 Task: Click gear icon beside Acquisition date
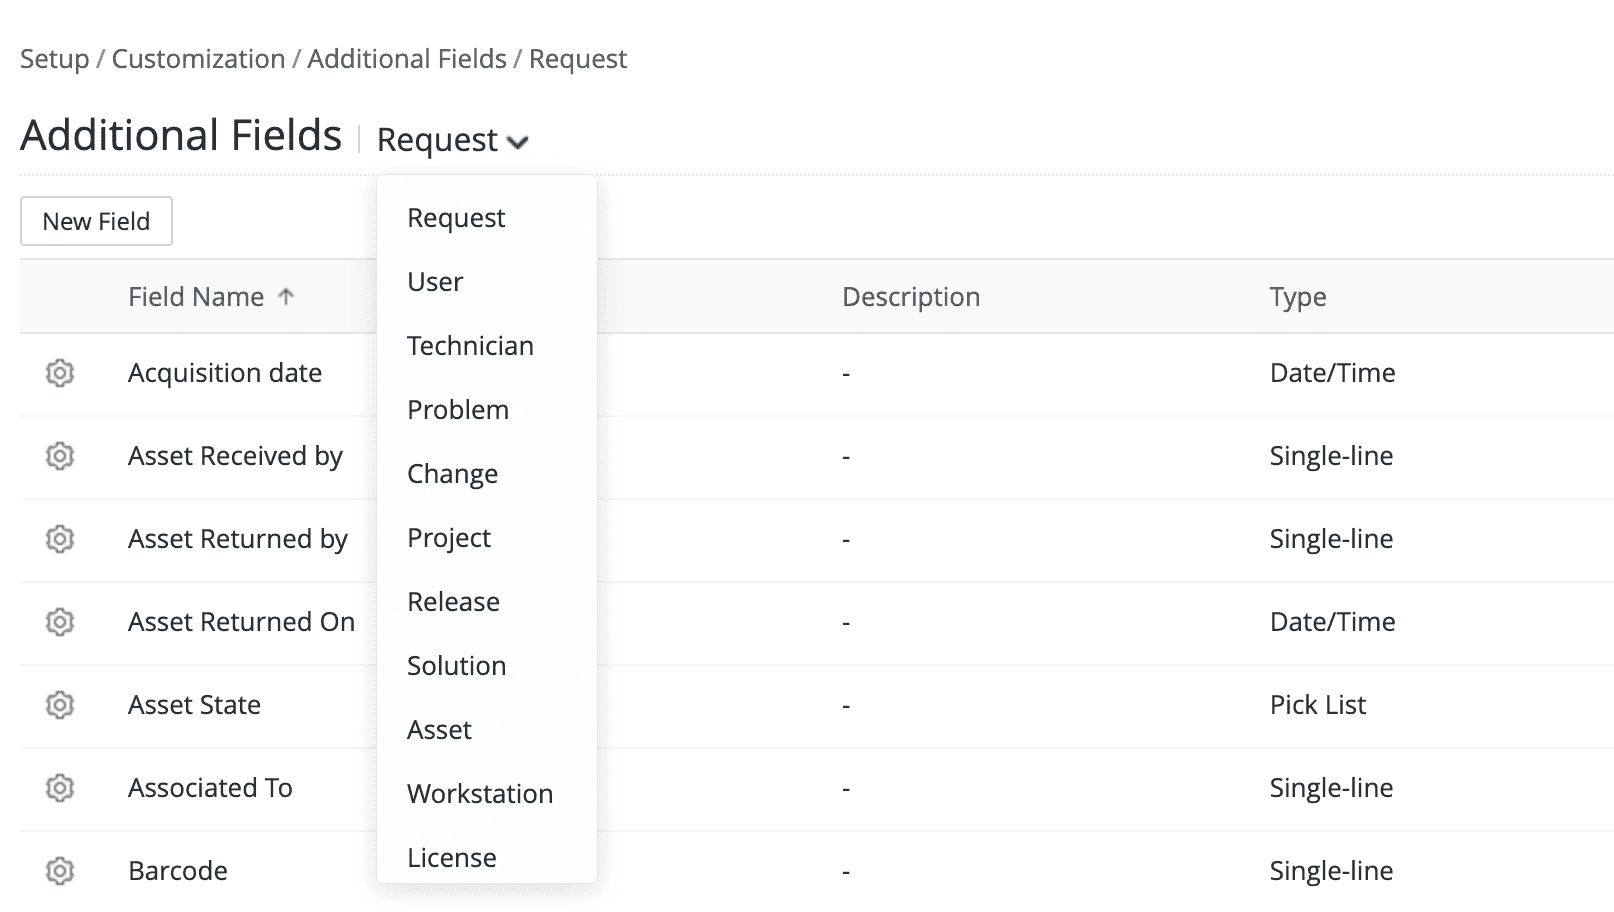tap(60, 373)
